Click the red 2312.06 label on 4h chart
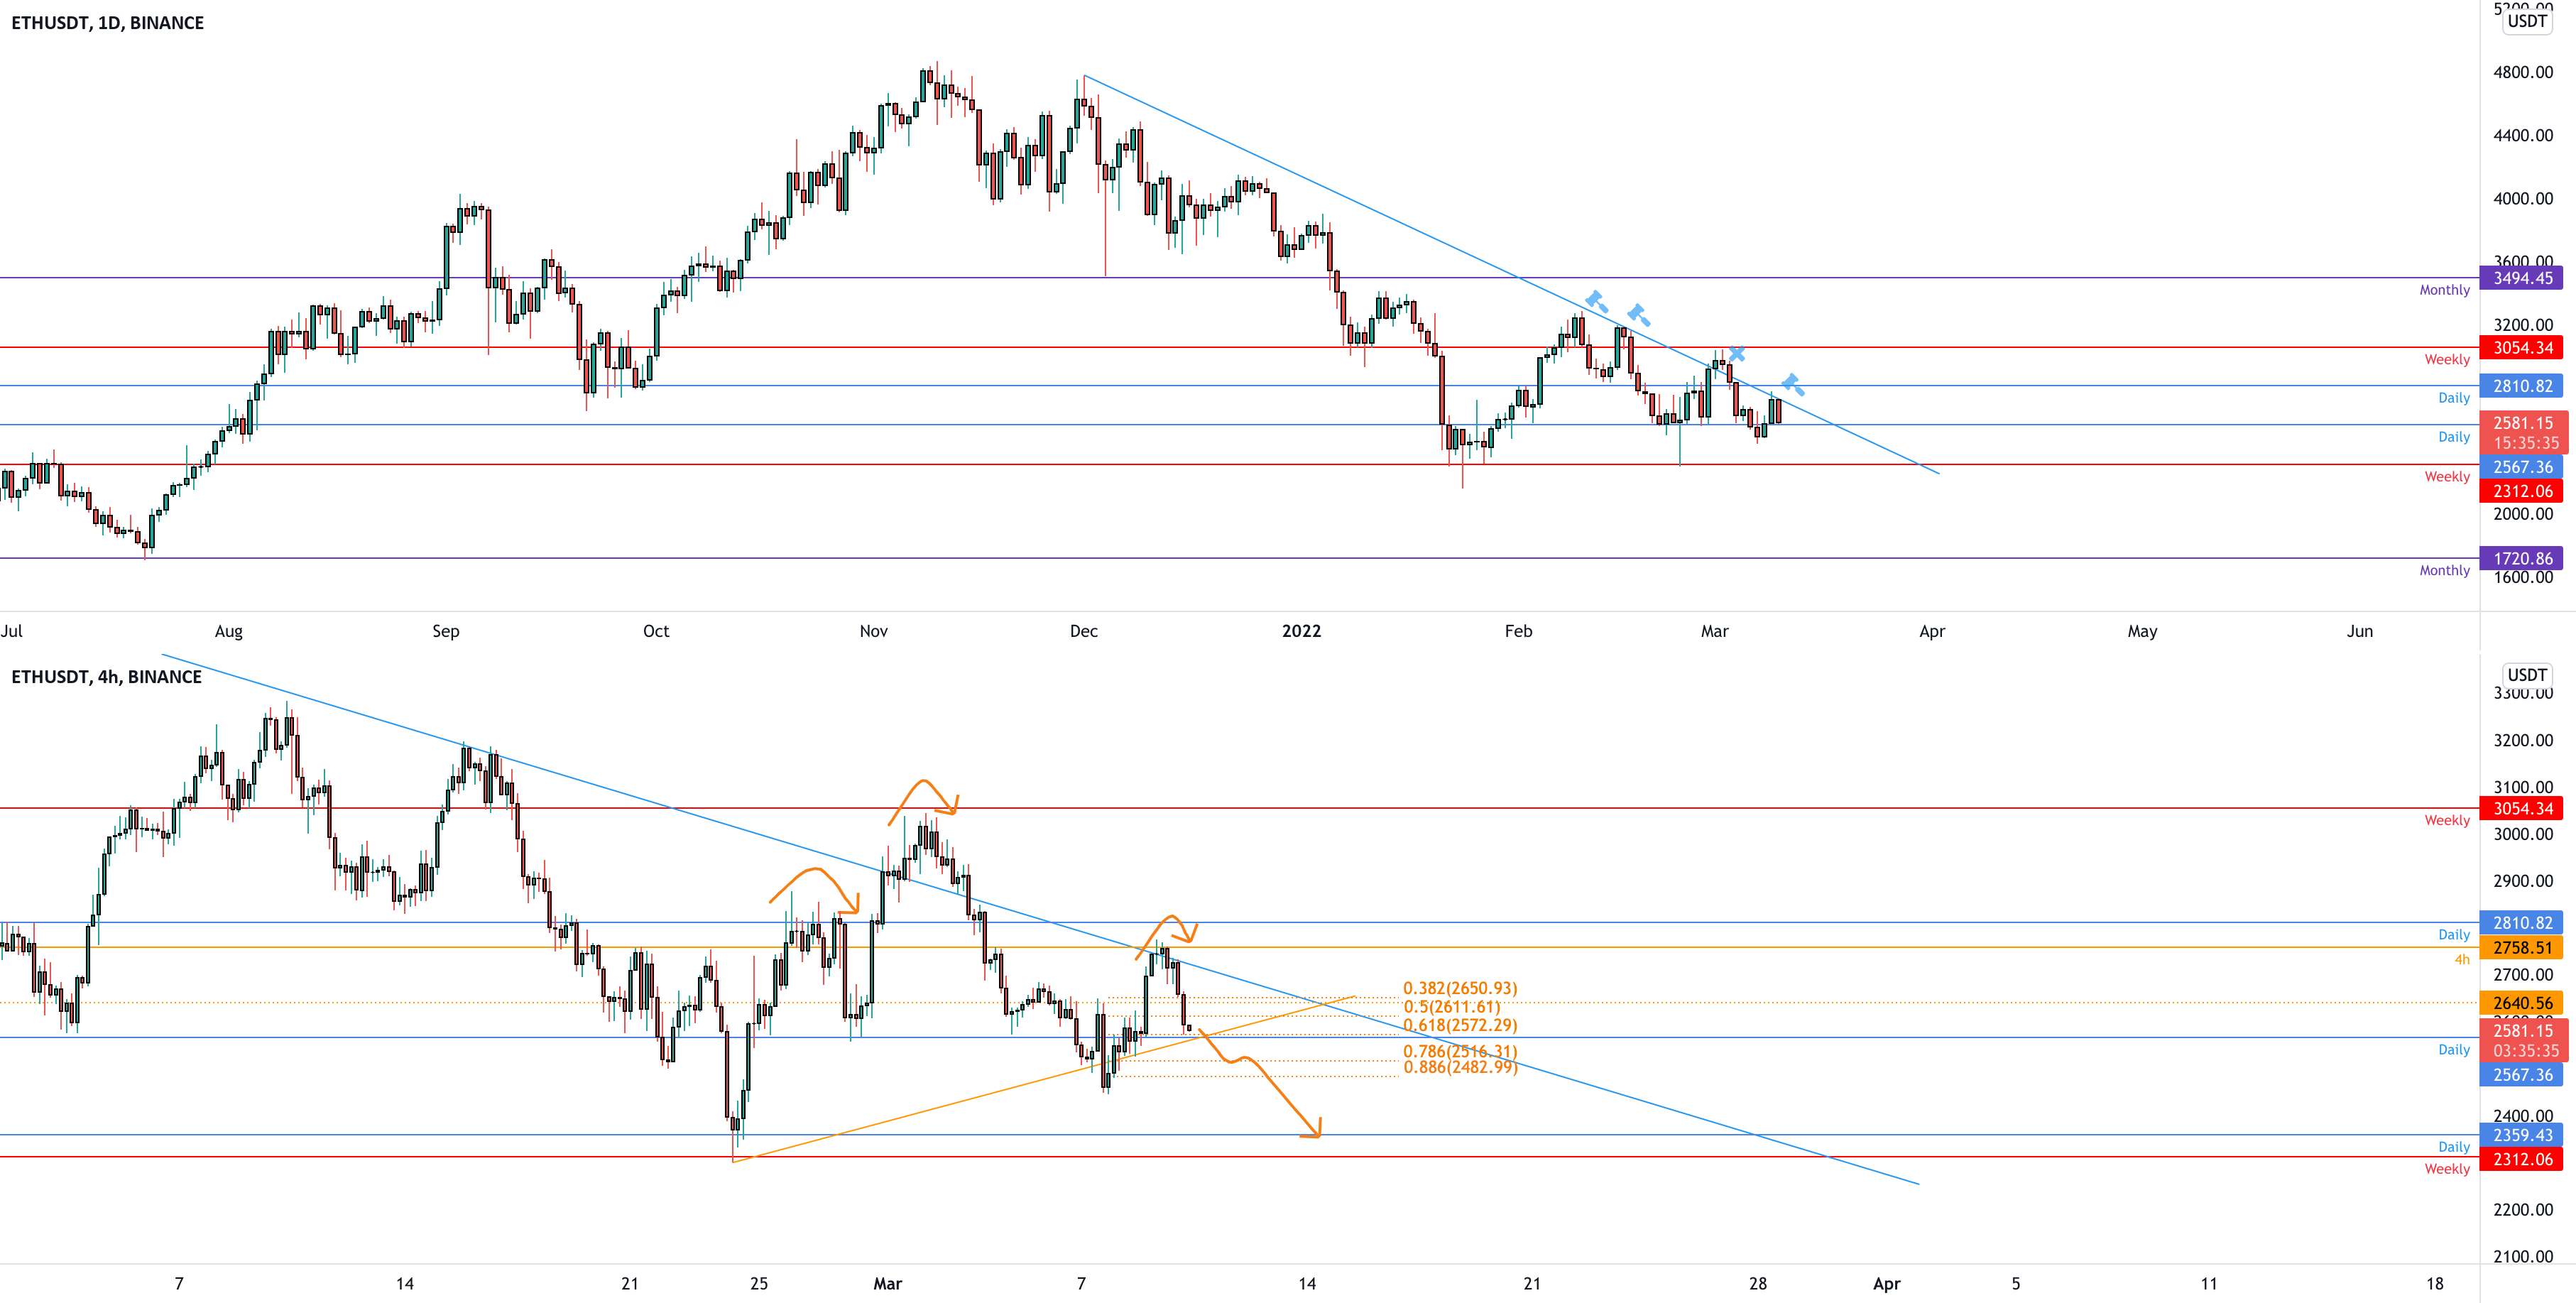 point(2522,1159)
